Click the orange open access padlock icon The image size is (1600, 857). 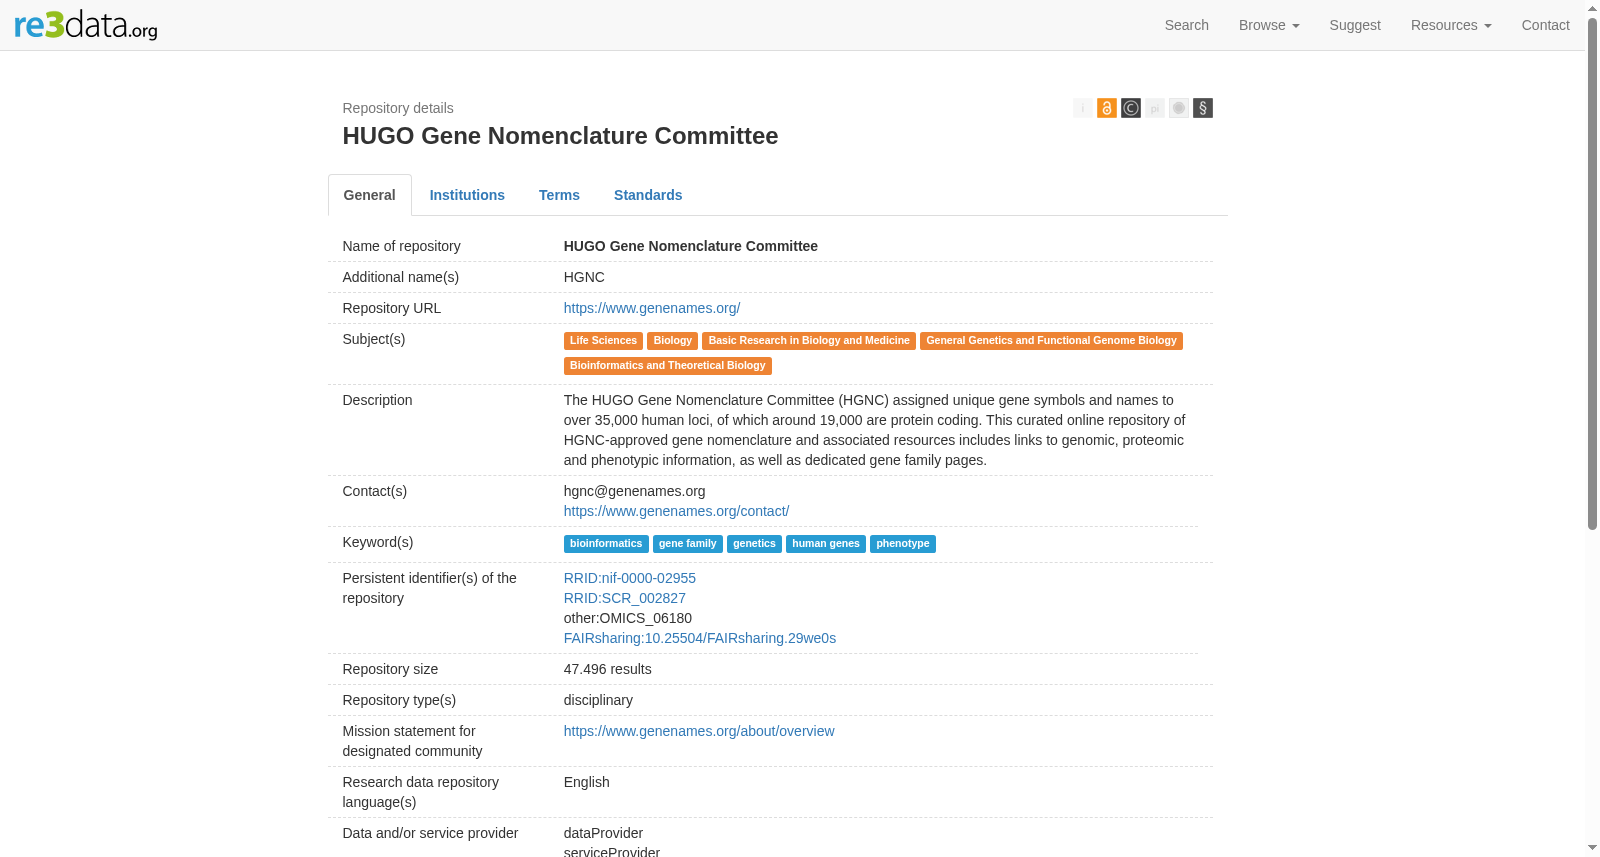1106,108
